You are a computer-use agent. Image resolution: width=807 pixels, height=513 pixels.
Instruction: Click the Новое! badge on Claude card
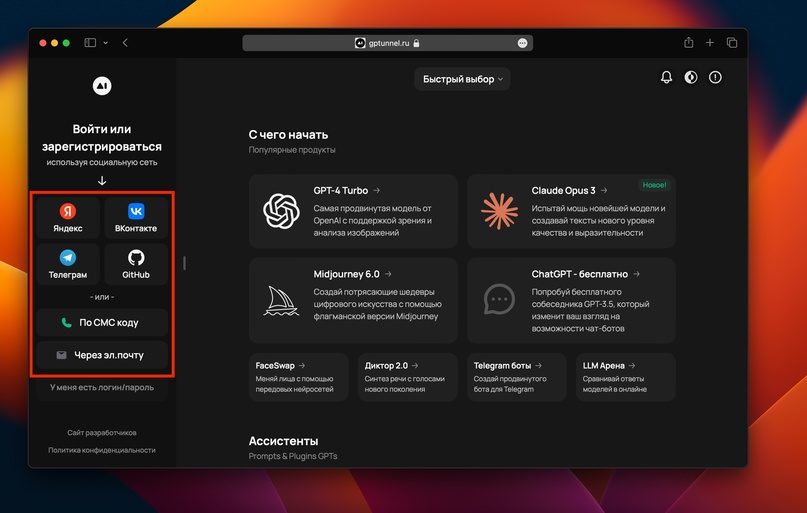654,185
